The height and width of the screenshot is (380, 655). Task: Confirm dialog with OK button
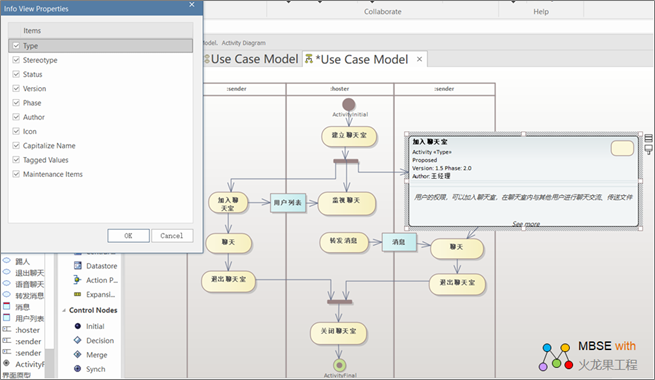[128, 236]
